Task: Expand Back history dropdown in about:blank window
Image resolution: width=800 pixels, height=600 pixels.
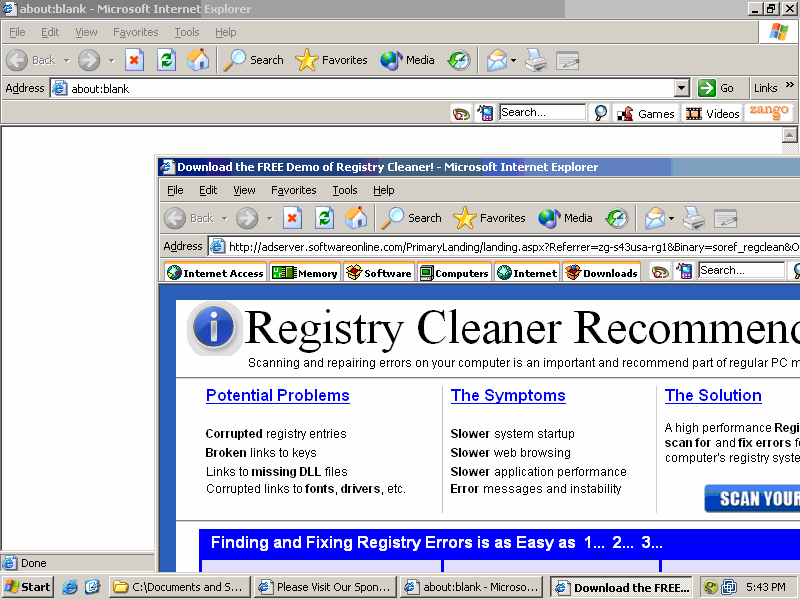Action: pyautogui.click(x=66, y=61)
